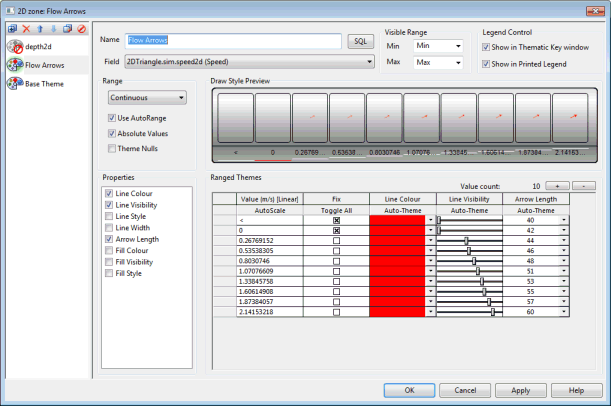Click the Line Colour column header
The width and height of the screenshot is (611, 406).
[x=403, y=199]
